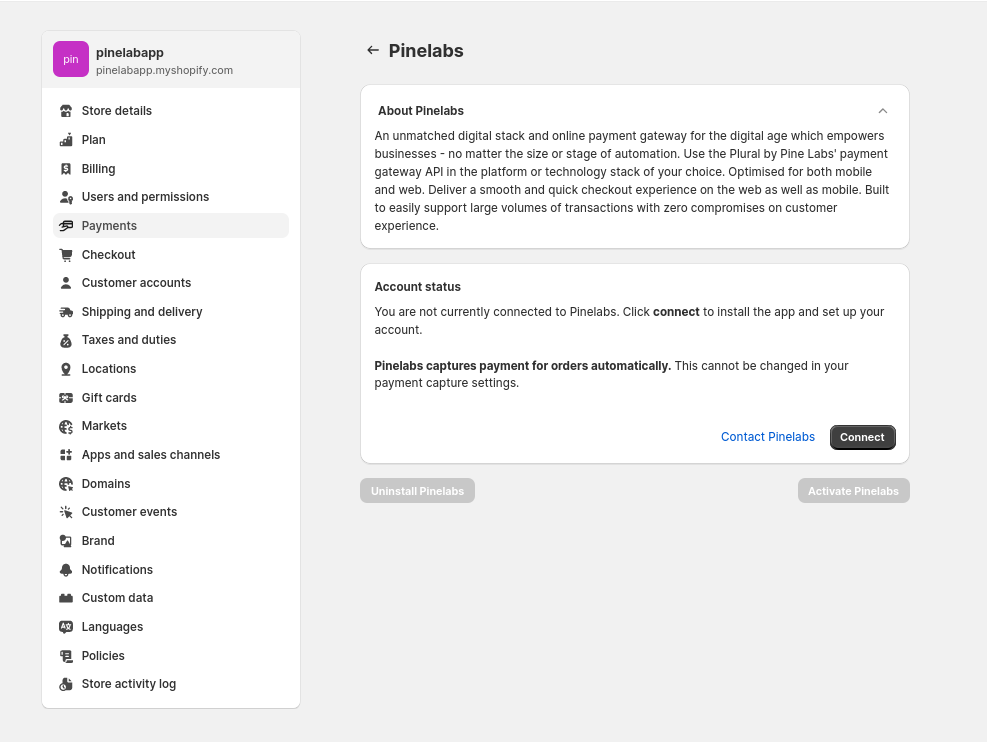Click the Taxes and duties icon
This screenshot has width=987, height=742.
point(66,340)
